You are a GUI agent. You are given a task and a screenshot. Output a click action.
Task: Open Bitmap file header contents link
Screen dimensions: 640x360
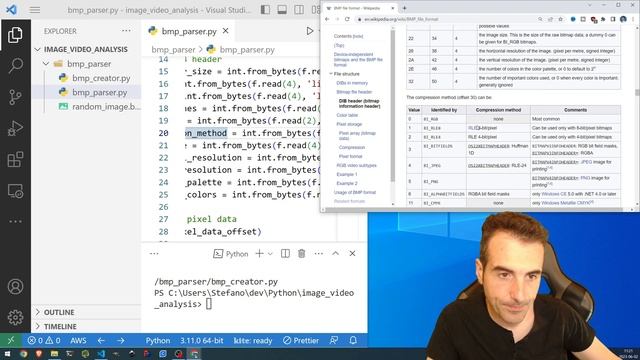[x=354, y=92]
